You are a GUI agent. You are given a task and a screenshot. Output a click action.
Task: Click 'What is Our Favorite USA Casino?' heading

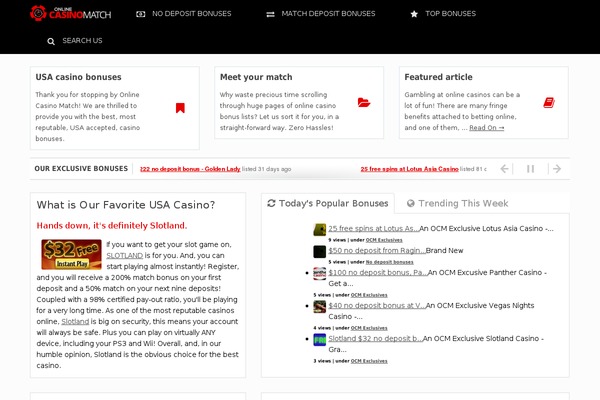click(126, 205)
